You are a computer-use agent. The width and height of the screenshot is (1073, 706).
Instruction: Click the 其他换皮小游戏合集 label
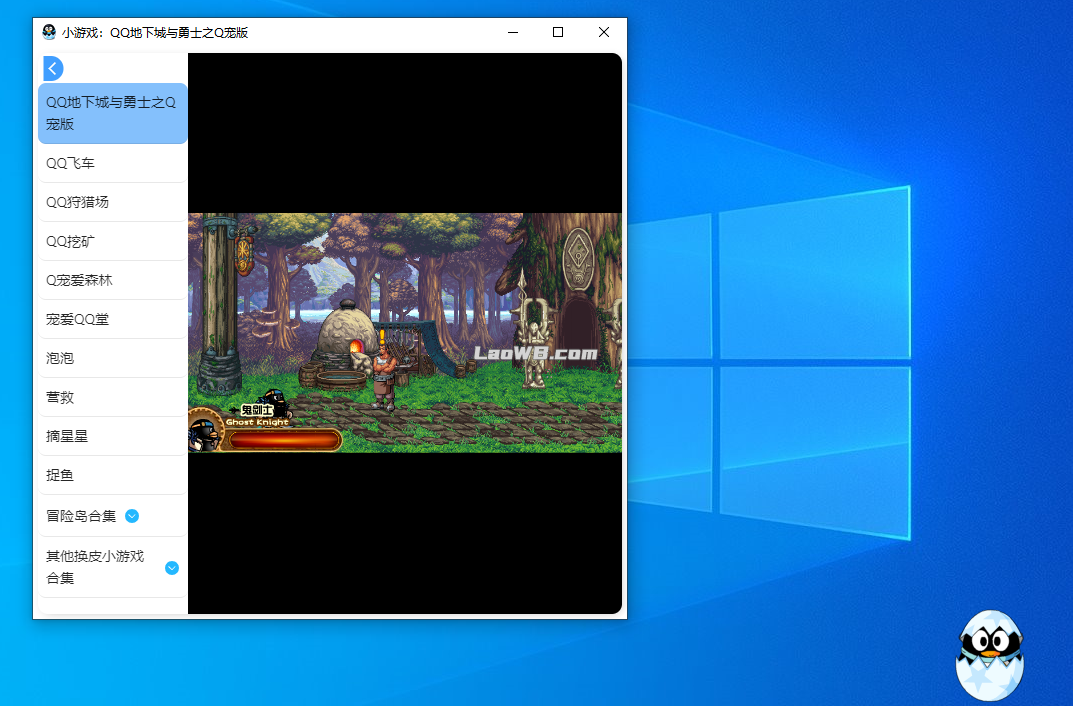coord(95,567)
